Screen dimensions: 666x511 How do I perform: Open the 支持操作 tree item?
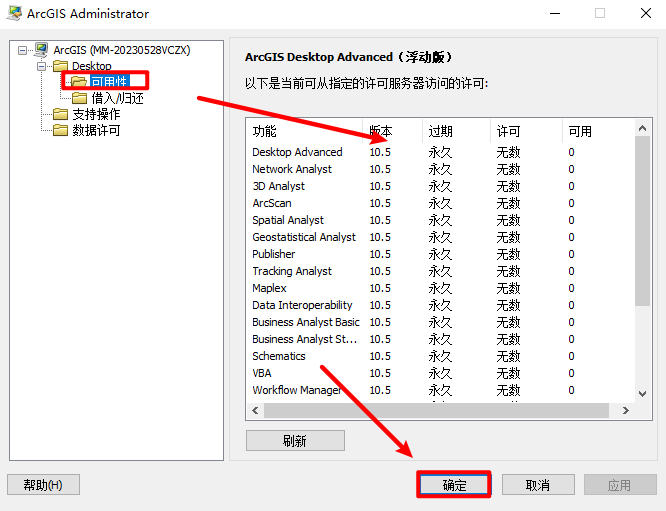[x=96, y=114]
